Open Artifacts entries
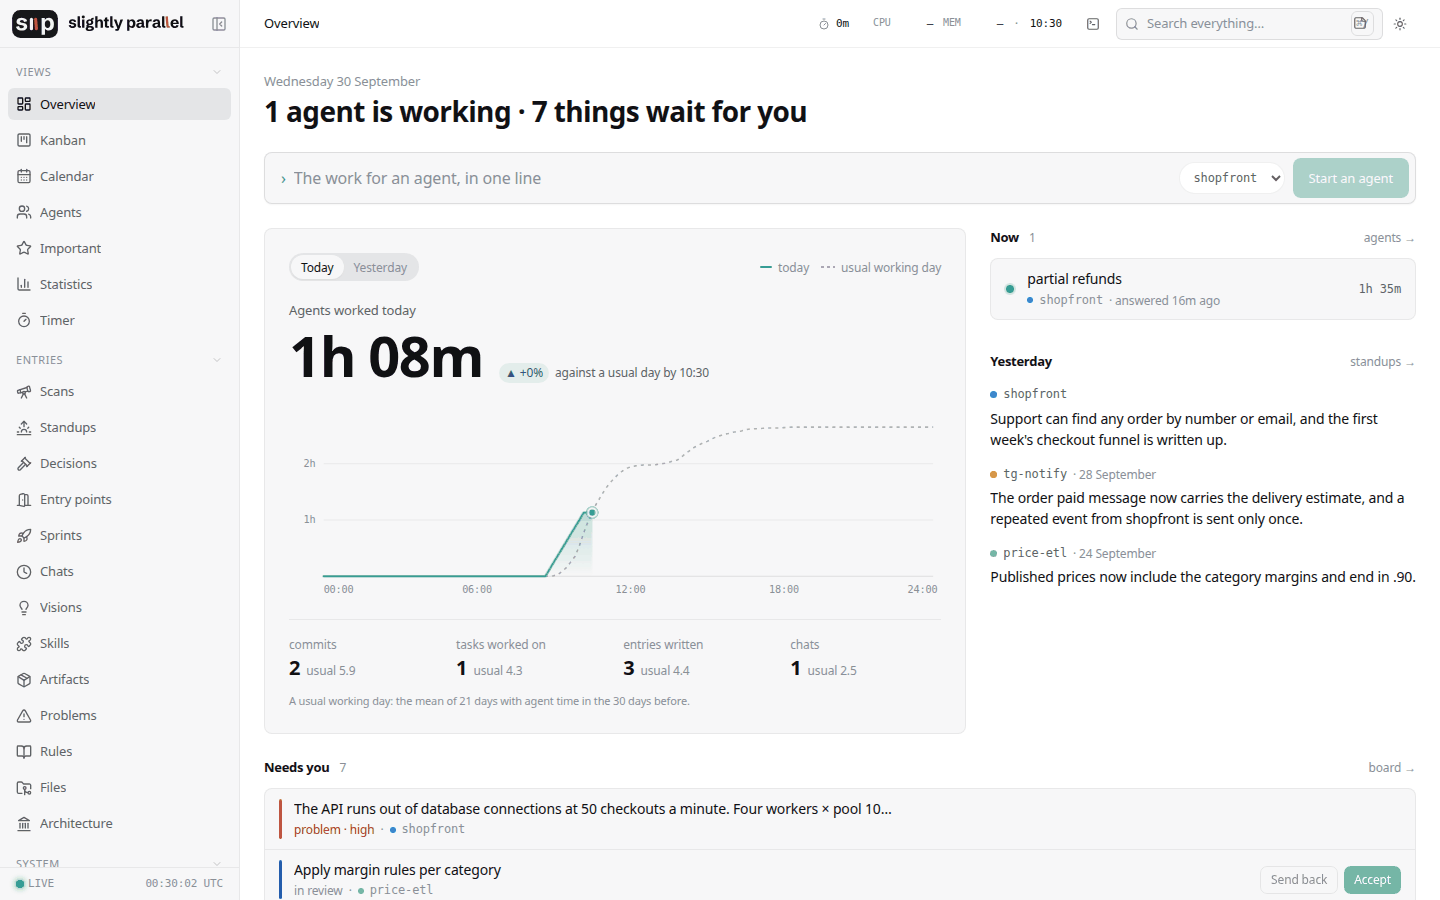Image resolution: width=1440 pixels, height=900 pixels. tap(119, 679)
